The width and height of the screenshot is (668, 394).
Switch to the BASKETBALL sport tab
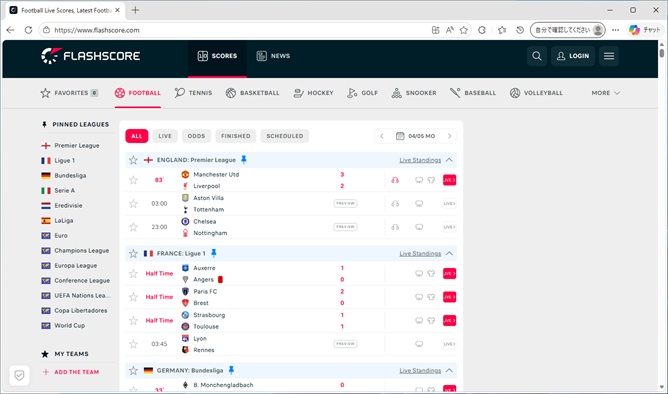point(253,93)
